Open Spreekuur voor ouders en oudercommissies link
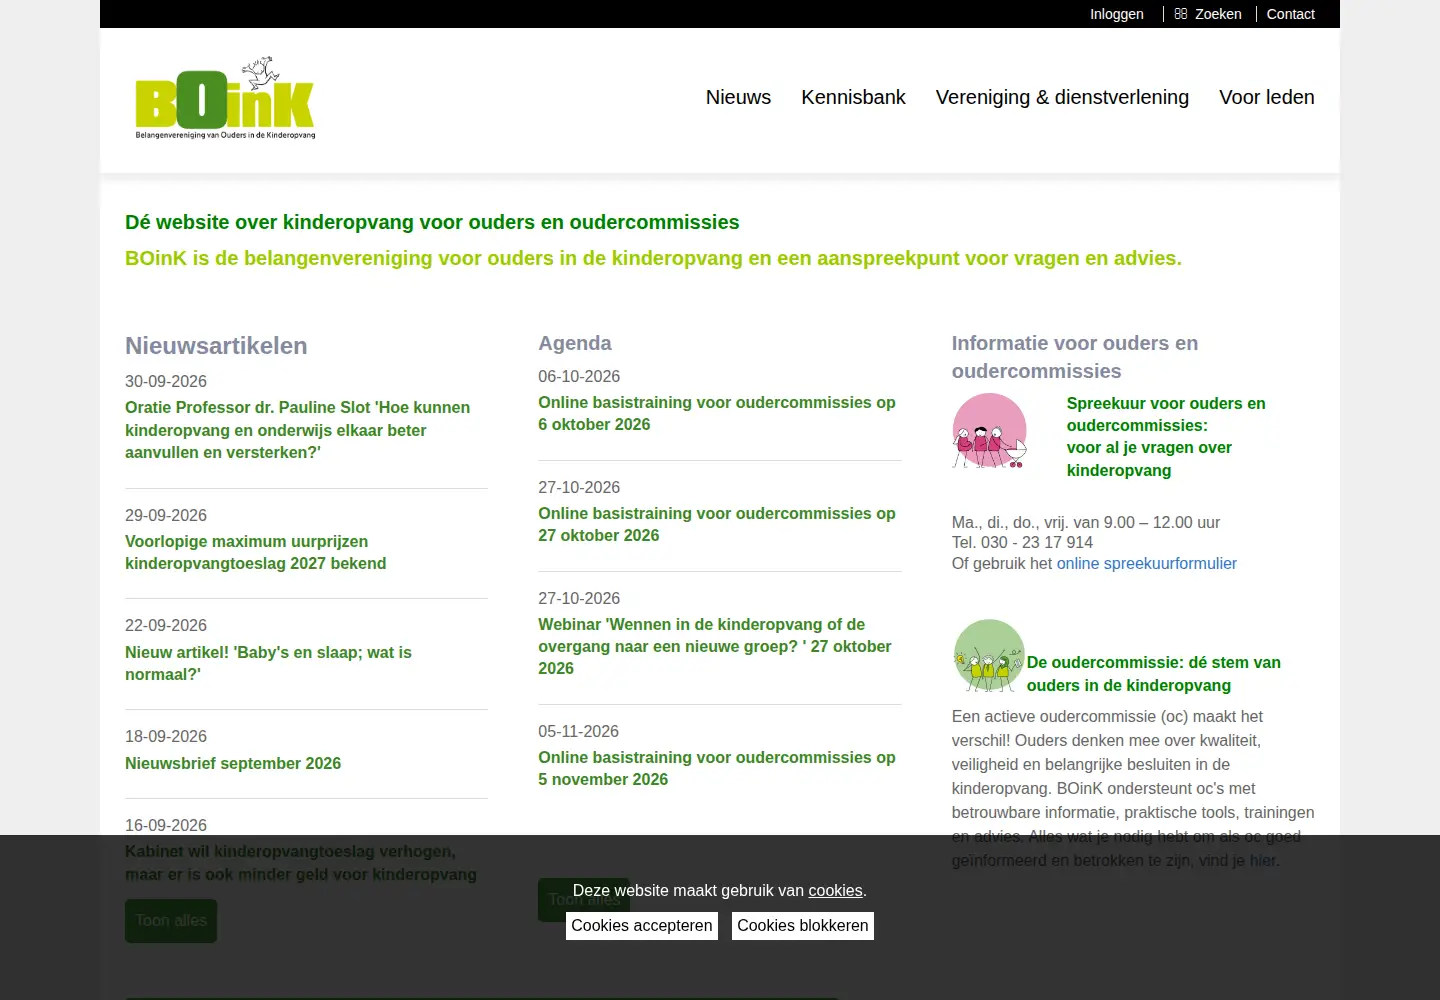This screenshot has width=1440, height=1000. pos(1166,437)
